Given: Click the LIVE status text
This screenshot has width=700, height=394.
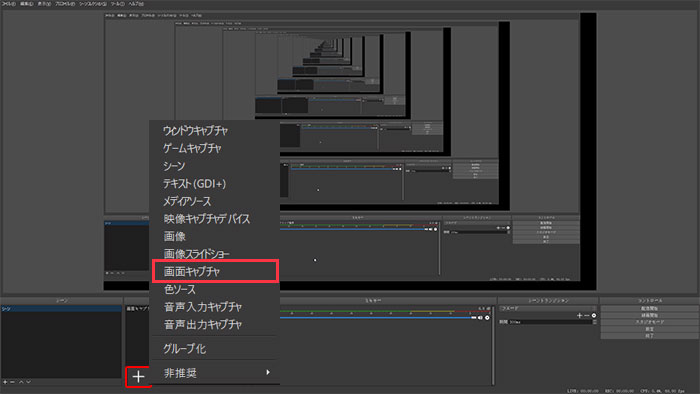Looking at the screenshot, I should click(x=583, y=391).
